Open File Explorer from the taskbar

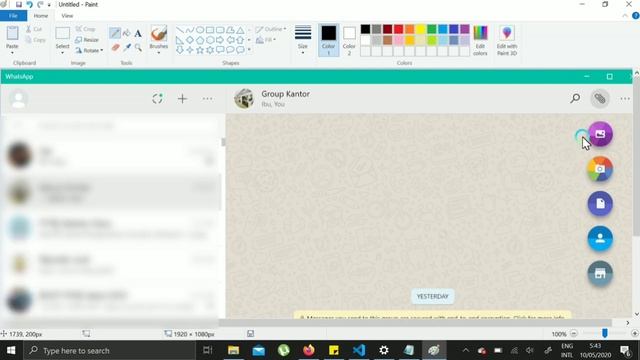(233, 350)
